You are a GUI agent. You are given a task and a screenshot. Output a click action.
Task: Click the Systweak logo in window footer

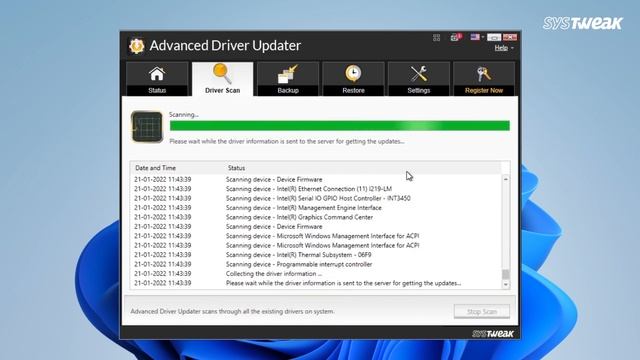[493, 333]
